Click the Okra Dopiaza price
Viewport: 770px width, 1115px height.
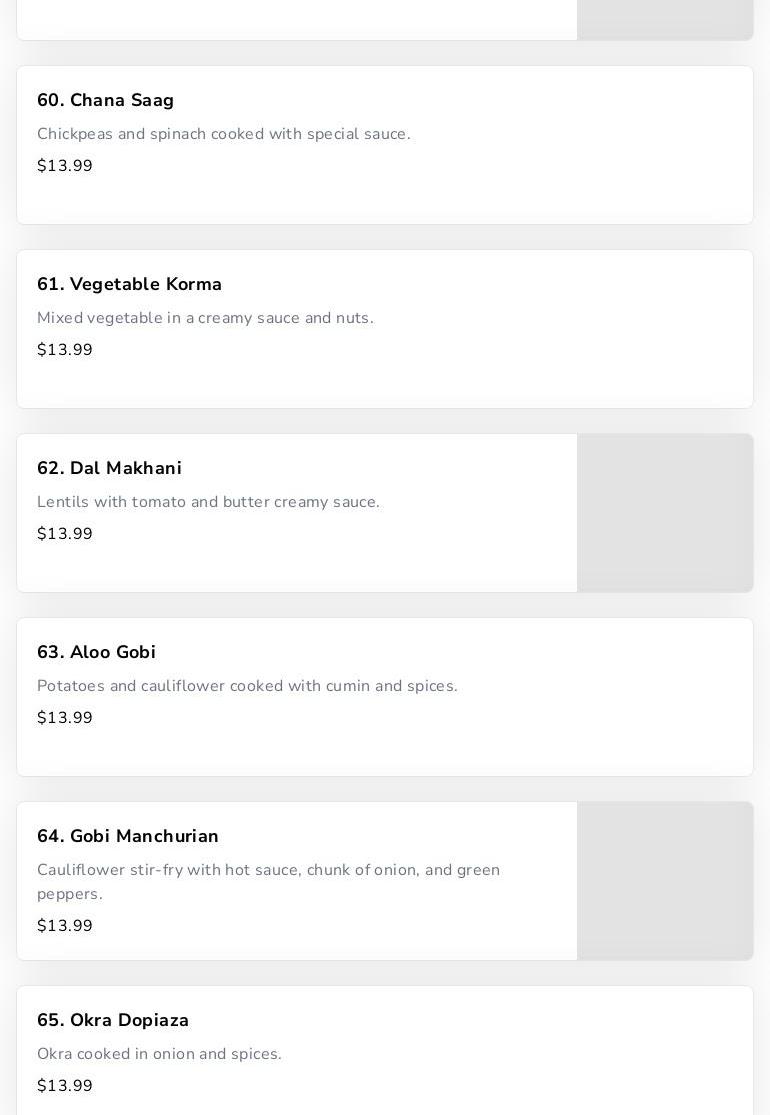[x=65, y=1086]
